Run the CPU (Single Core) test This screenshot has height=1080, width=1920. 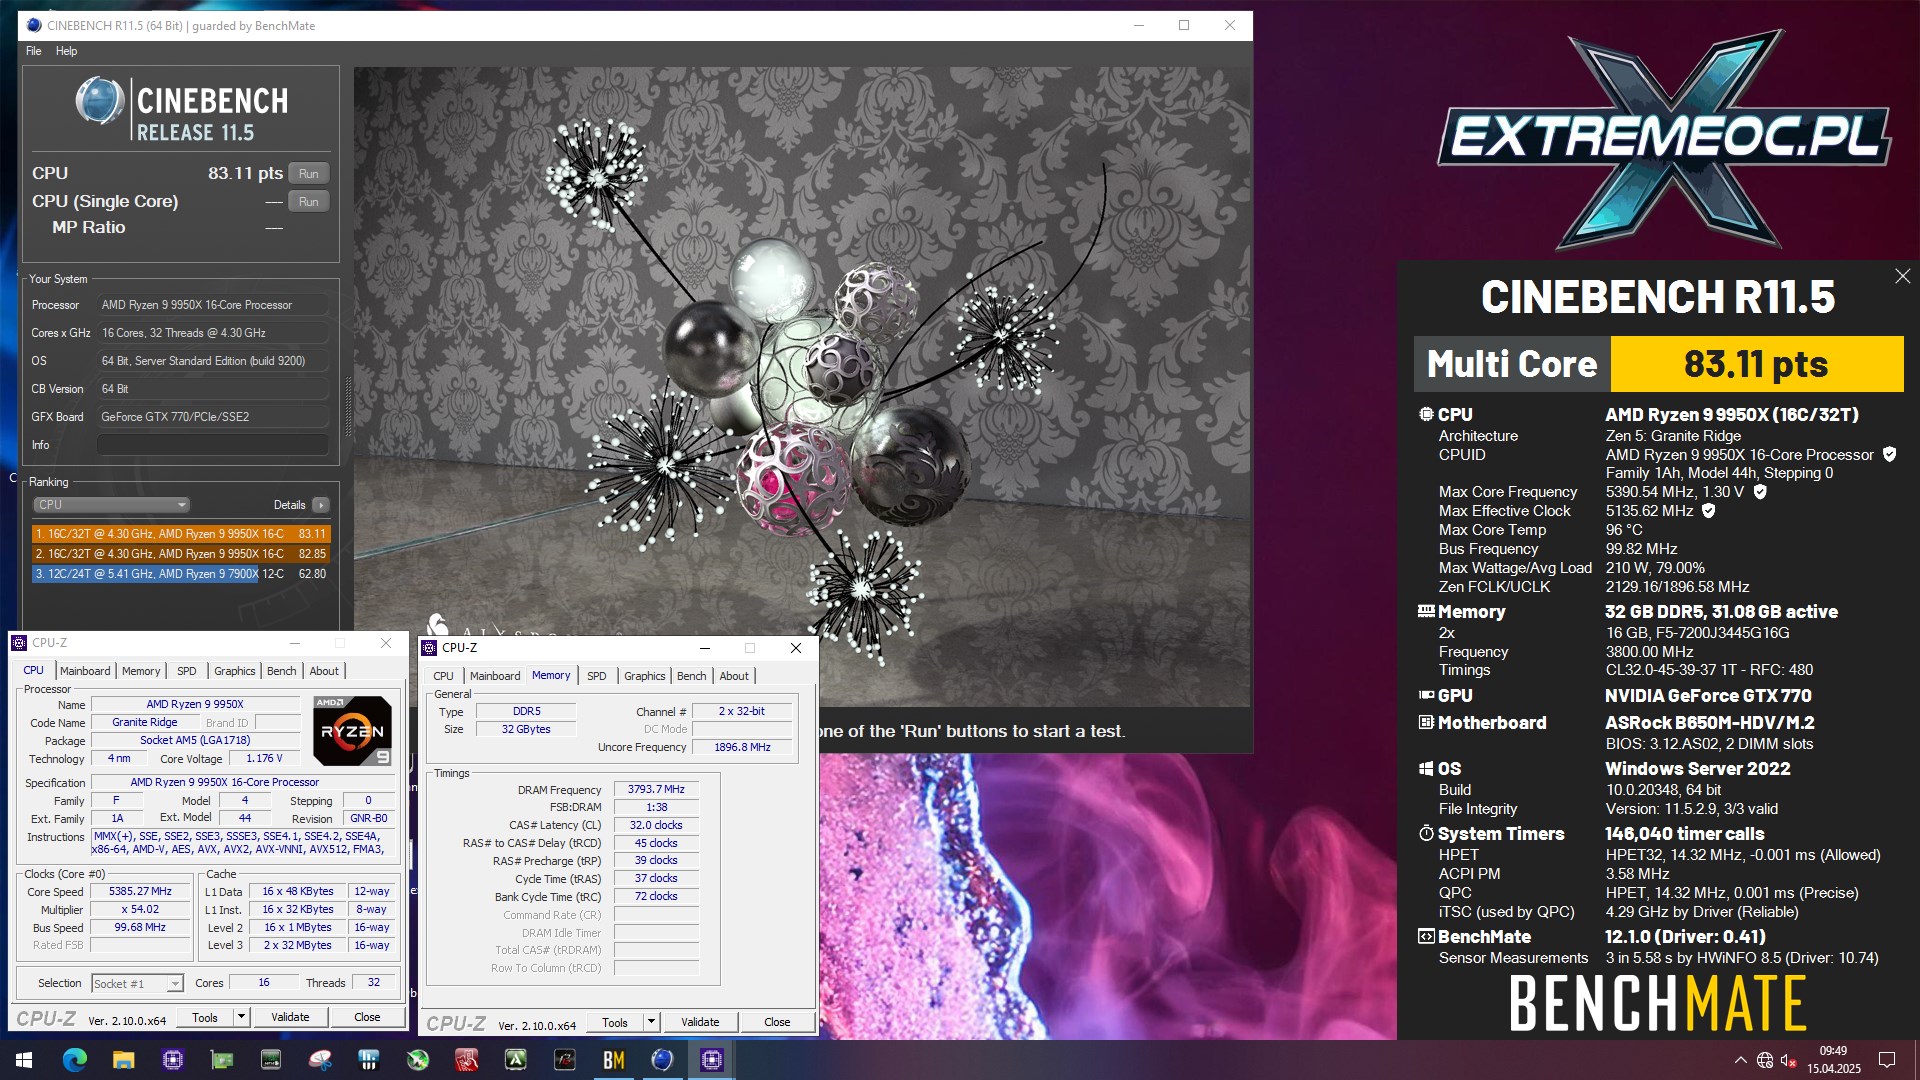click(309, 201)
